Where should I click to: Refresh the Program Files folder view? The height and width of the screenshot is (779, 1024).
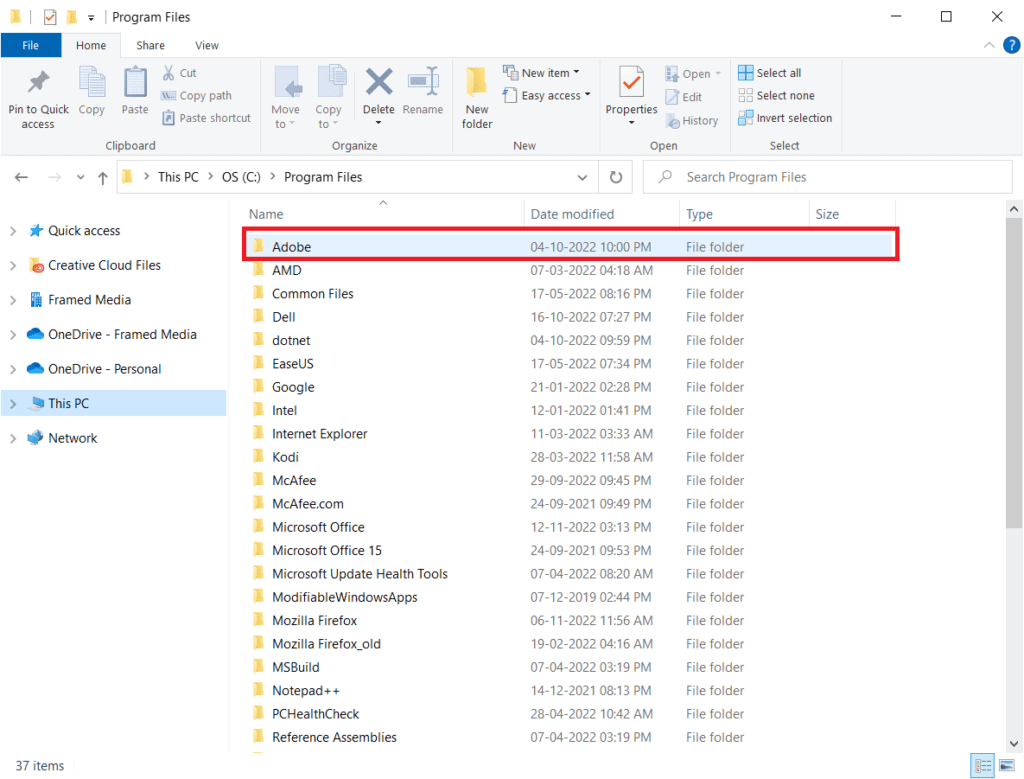616,177
